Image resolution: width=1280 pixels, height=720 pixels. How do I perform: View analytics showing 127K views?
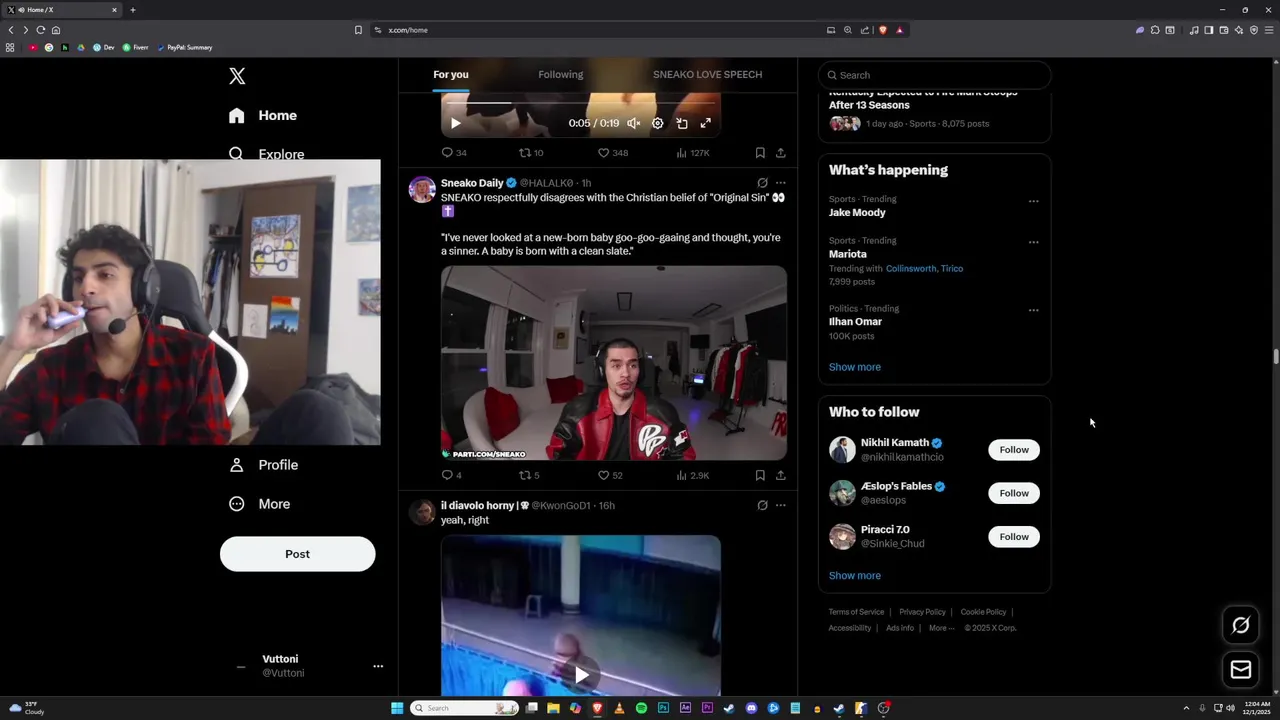pos(693,153)
